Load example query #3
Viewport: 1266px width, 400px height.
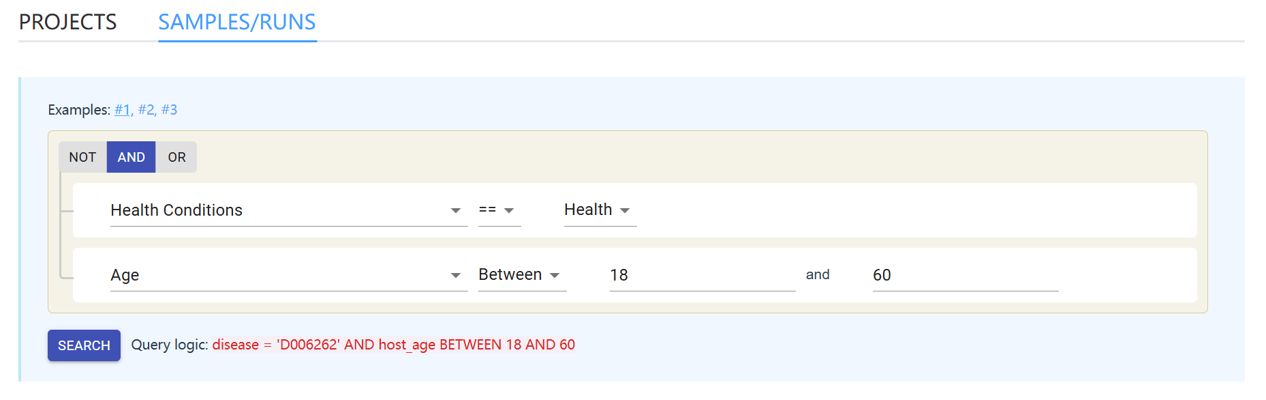point(169,110)
